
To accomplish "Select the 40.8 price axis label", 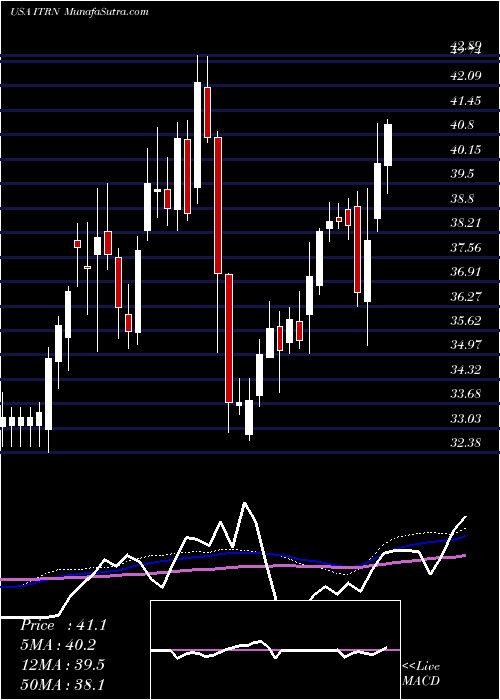I will (463, 125).
